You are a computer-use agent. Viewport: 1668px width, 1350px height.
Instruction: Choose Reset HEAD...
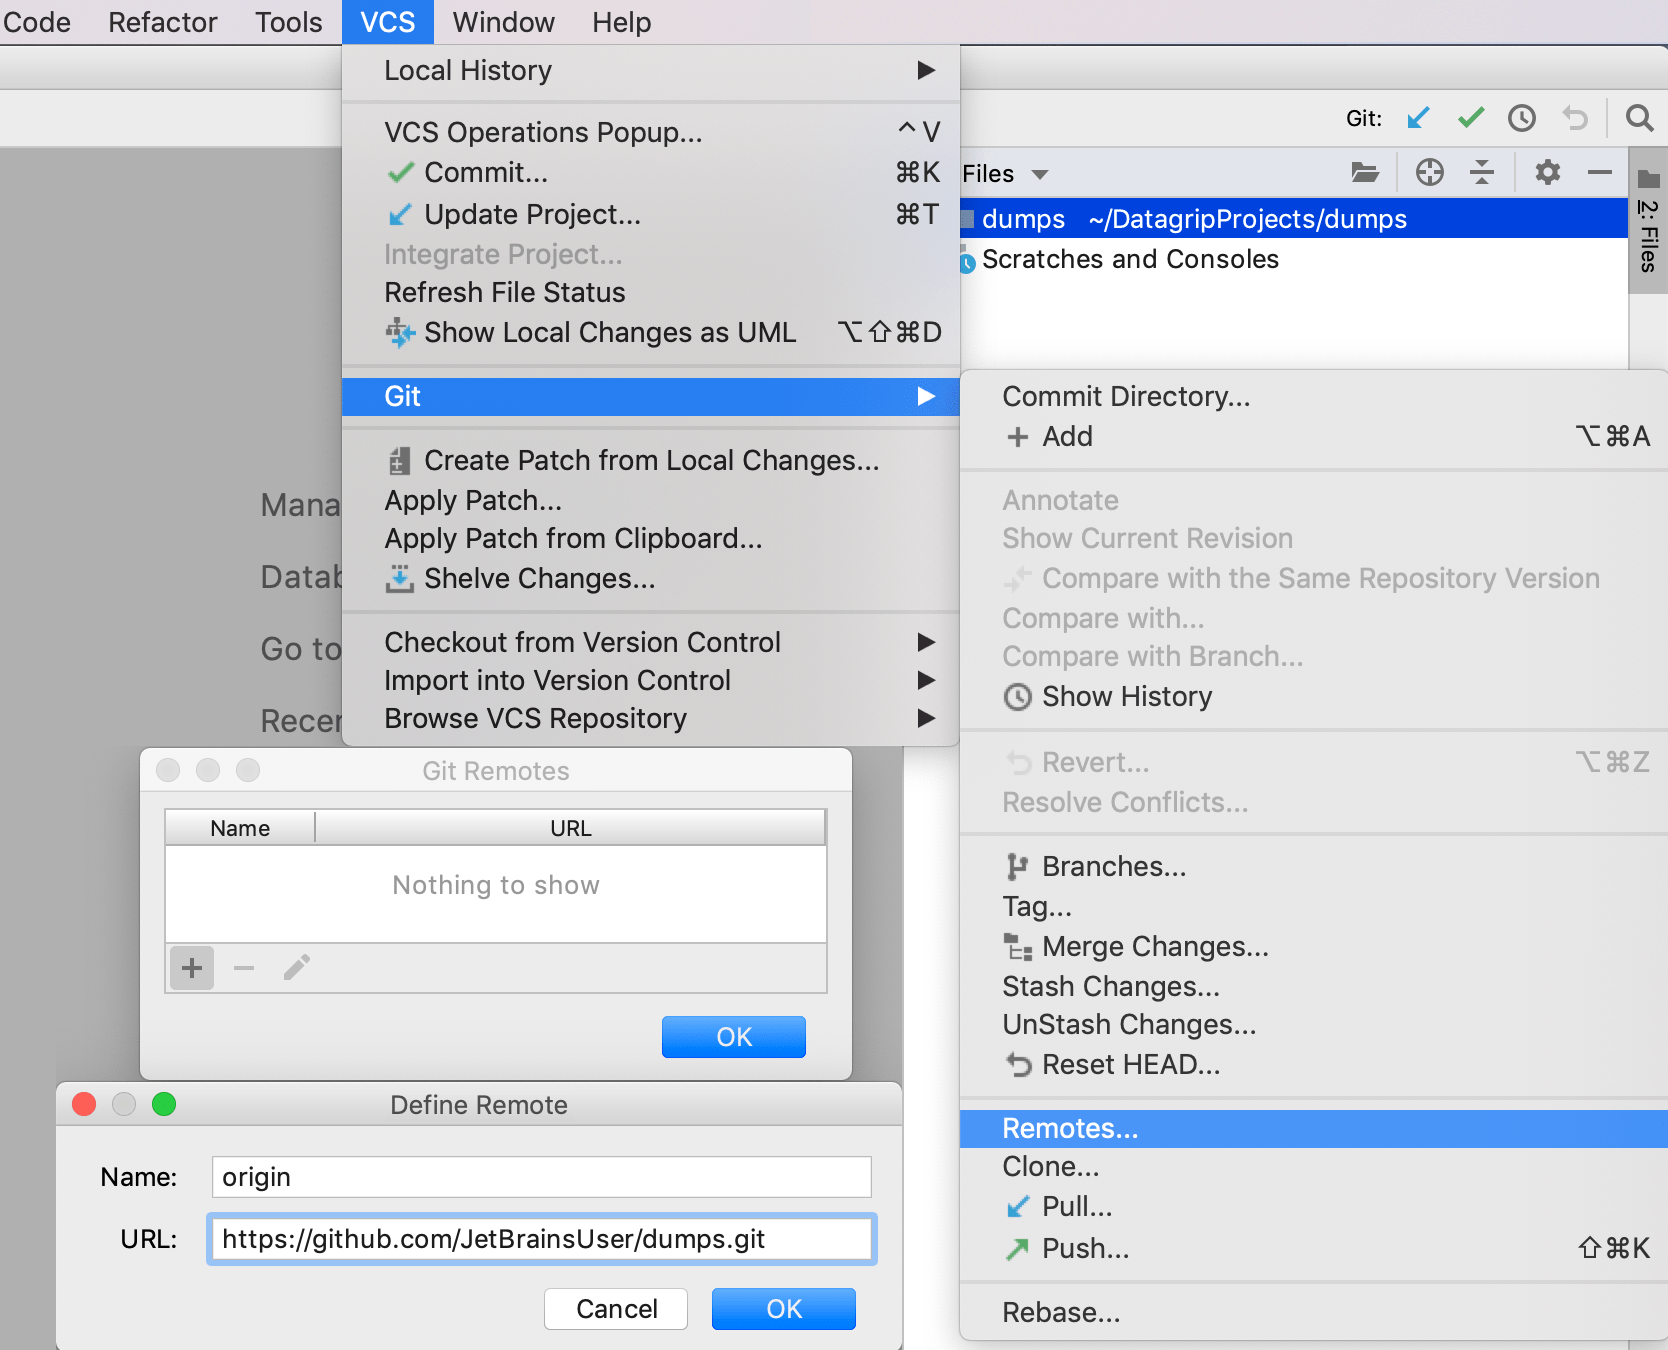click(x=1313, y=1064)
